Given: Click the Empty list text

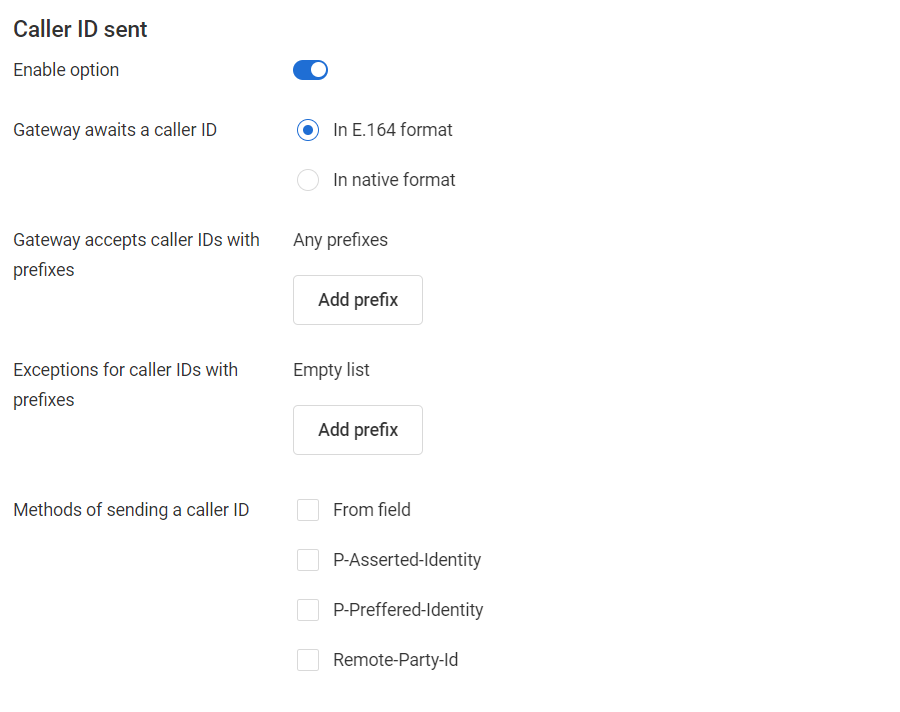Looking at the screenshot, I should click(x=331, y=370).
